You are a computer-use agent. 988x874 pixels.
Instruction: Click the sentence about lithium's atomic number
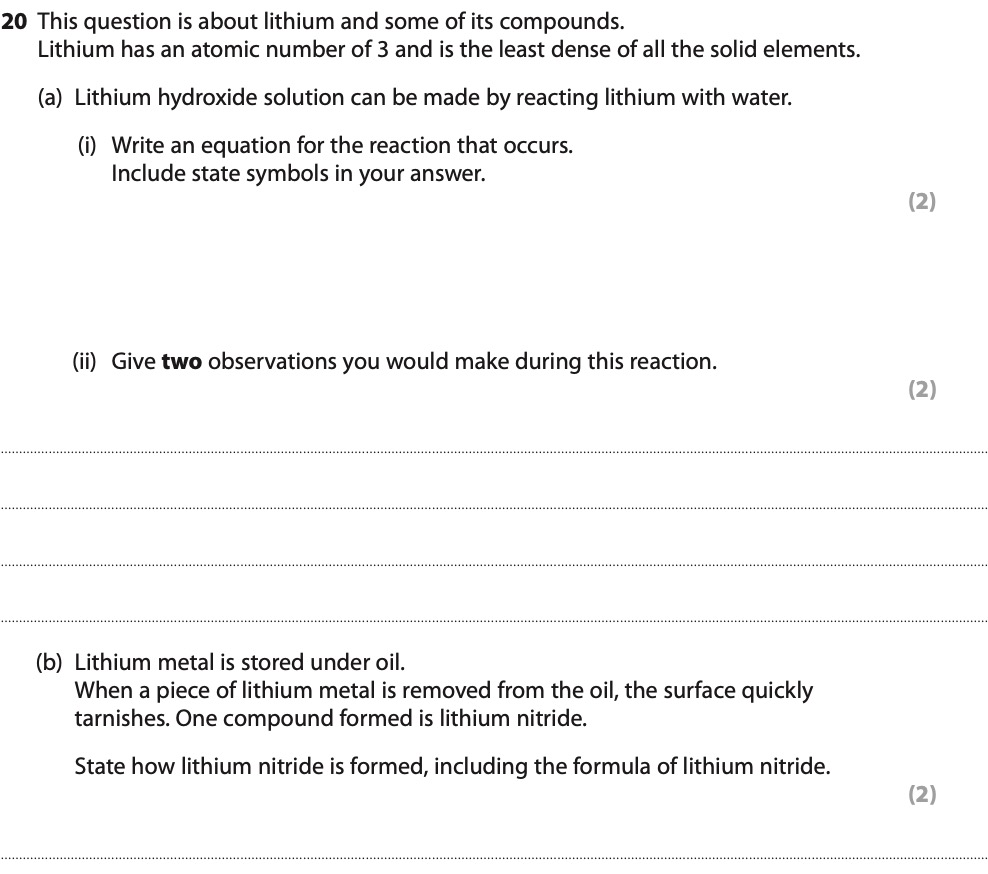[x=448, y=49]
